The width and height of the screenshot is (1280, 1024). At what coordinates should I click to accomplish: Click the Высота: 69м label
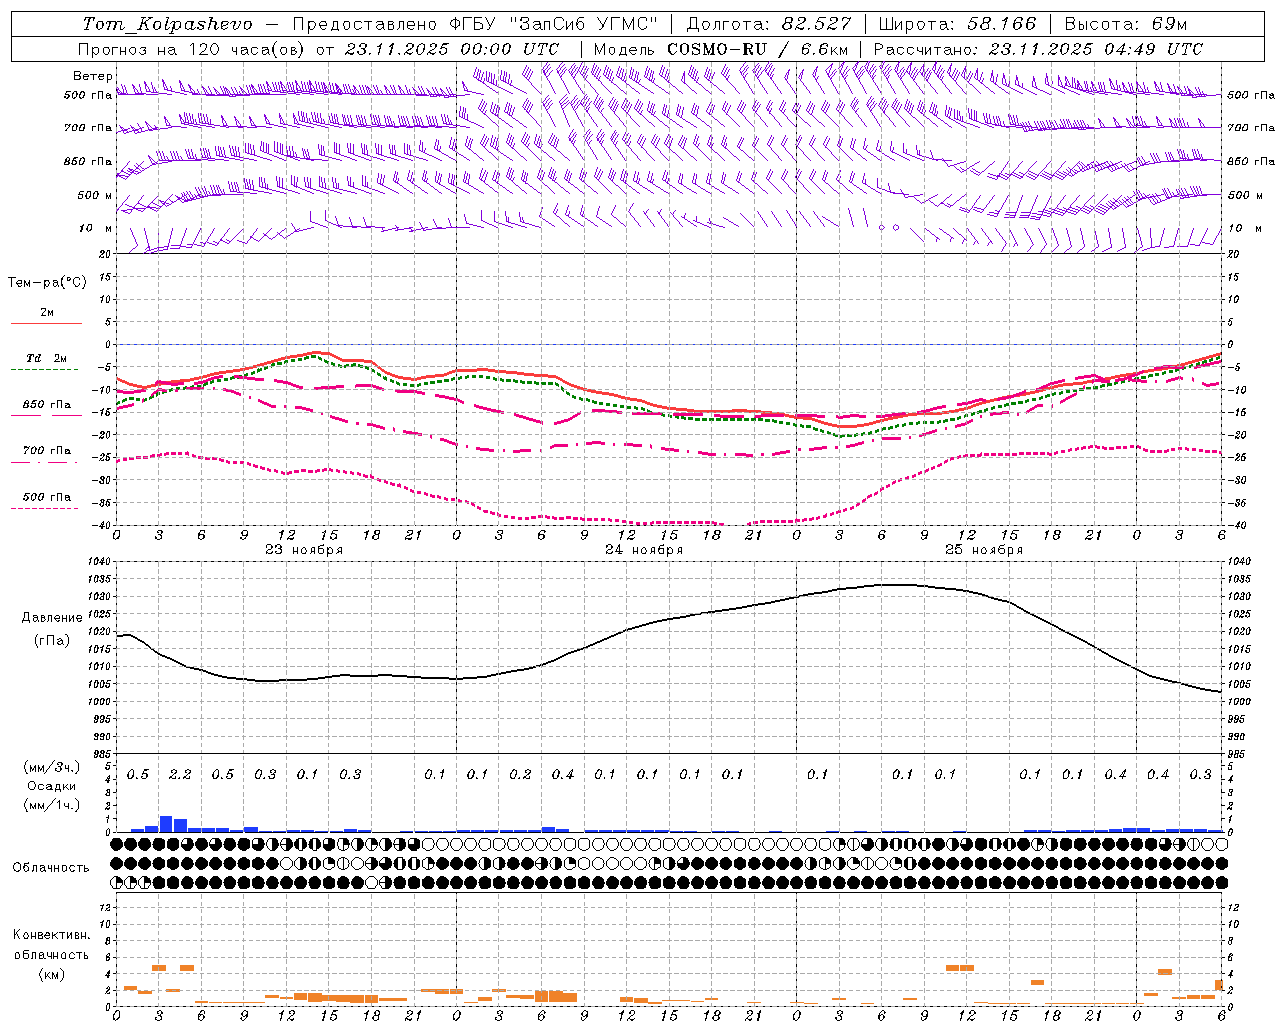[x=1125, y=24]
